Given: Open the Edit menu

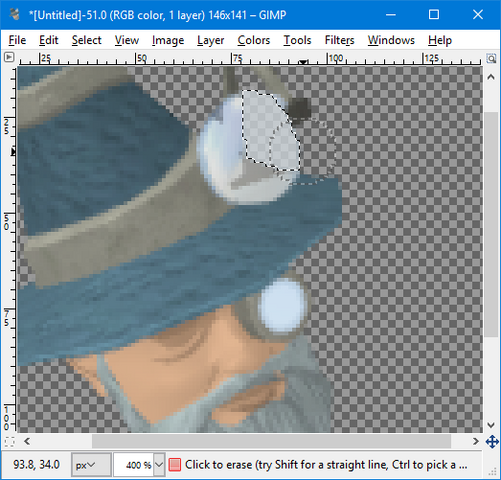Looking at the screenshot, I should pyautogui.click(x=49, y=40).
